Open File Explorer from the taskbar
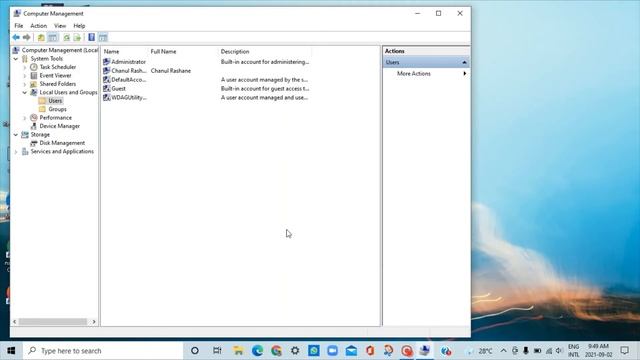Image resolution: width=640 pixels, height=360 pixels. coord(238,351)
